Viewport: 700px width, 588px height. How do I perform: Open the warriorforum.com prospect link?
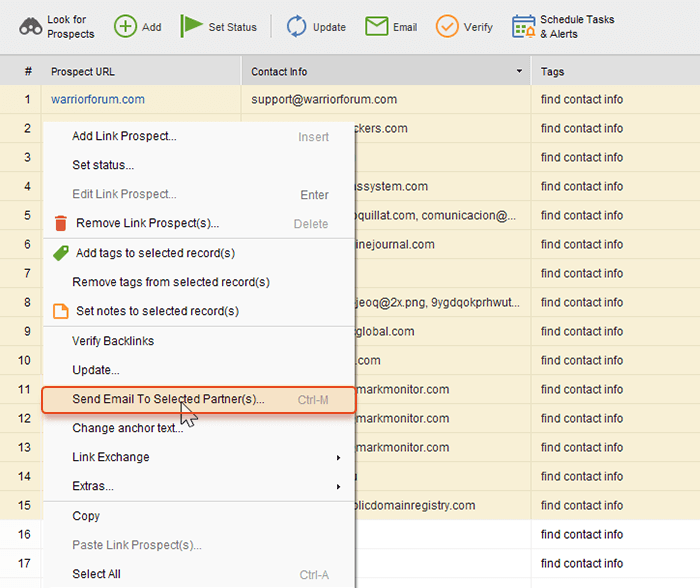[98, 99]
